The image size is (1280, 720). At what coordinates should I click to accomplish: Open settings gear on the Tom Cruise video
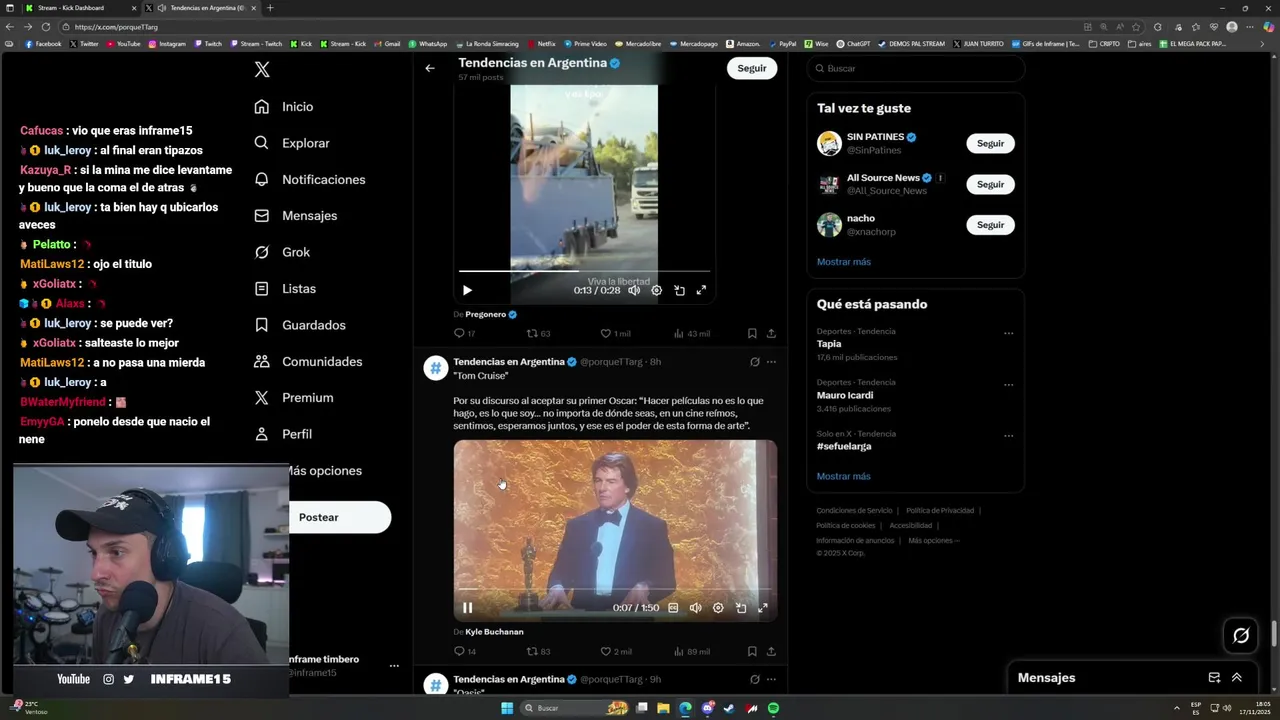click(718, 608)
